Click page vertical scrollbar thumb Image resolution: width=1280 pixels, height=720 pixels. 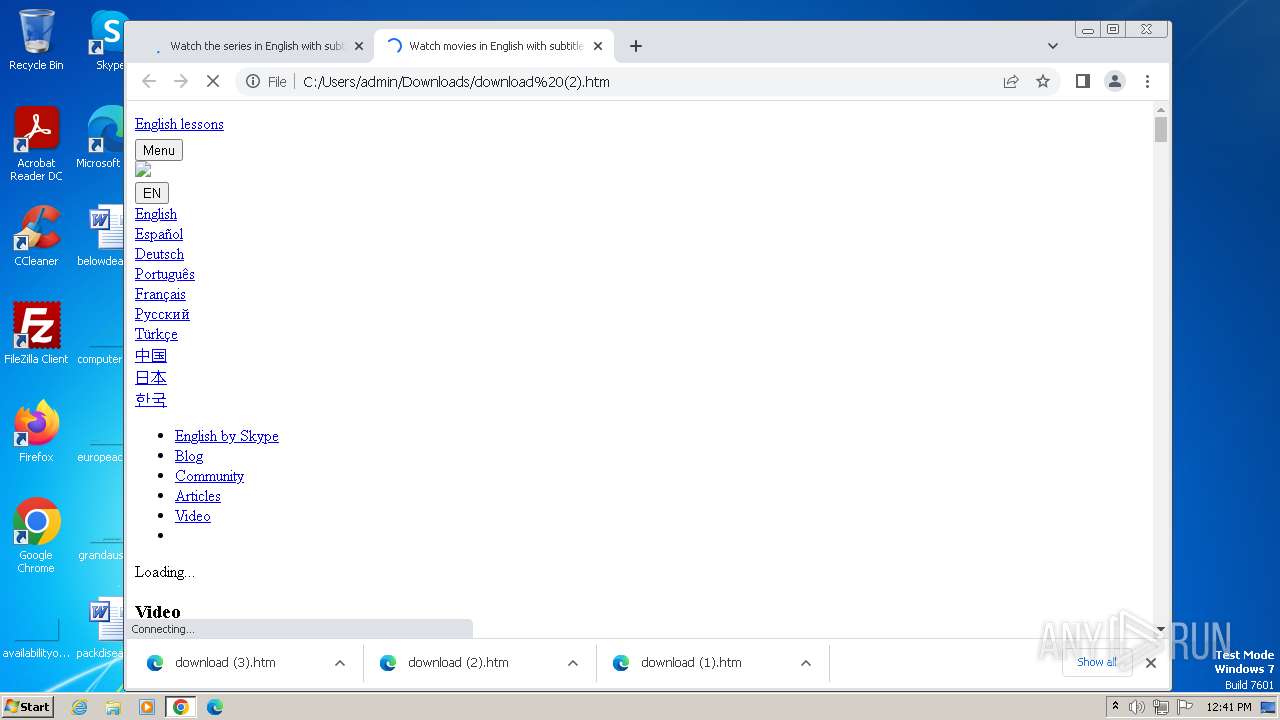point(1160,130)
